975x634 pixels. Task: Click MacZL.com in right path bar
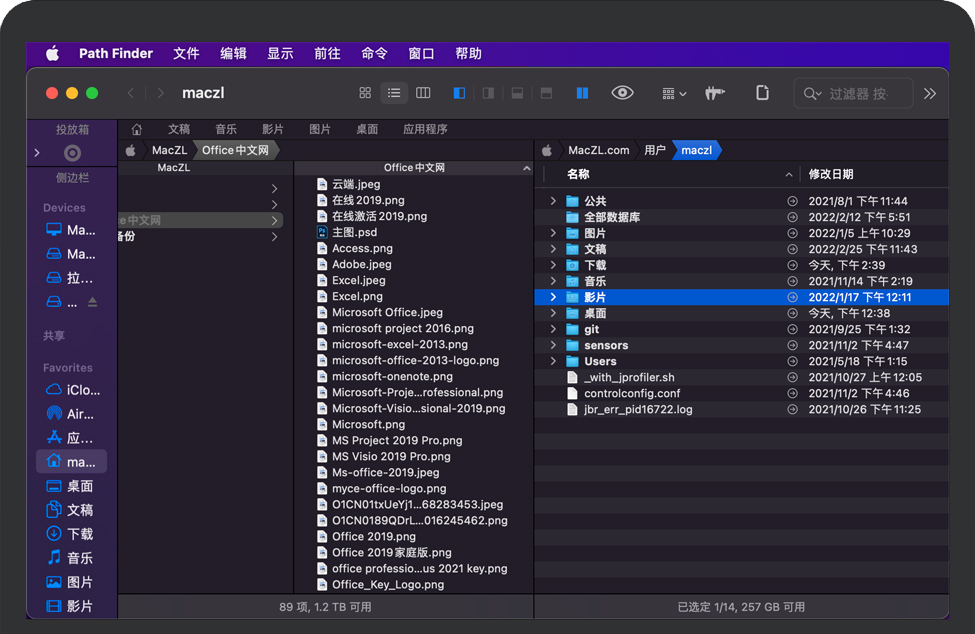click(598, 150)
